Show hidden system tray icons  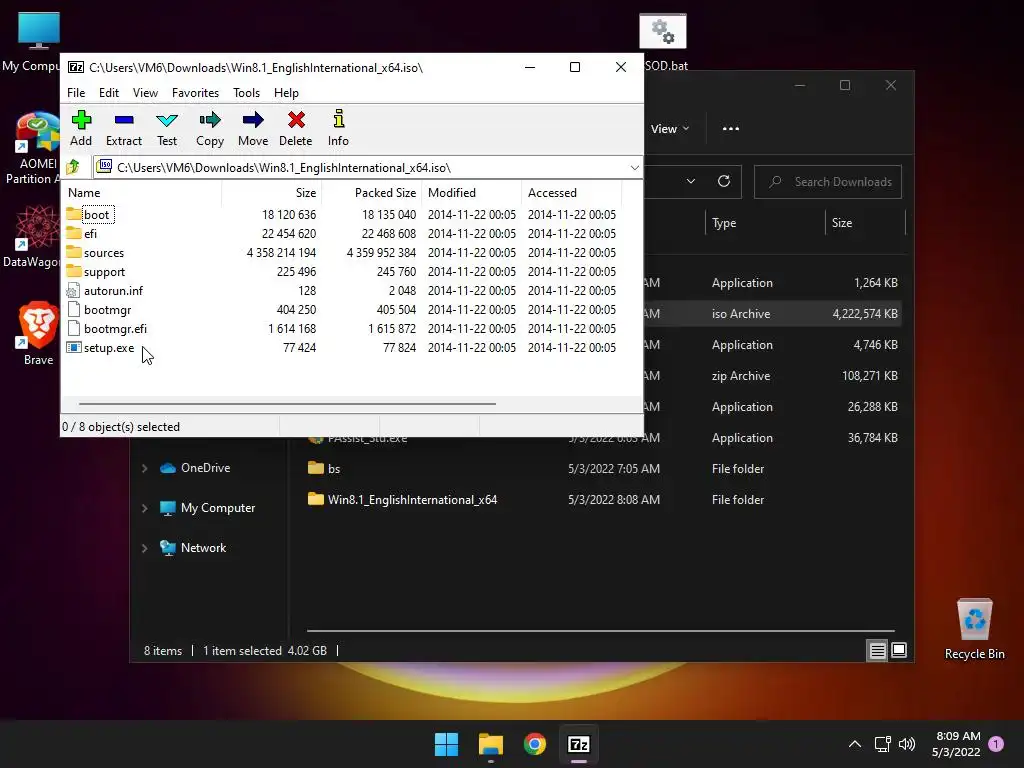[x=854, y=744]
